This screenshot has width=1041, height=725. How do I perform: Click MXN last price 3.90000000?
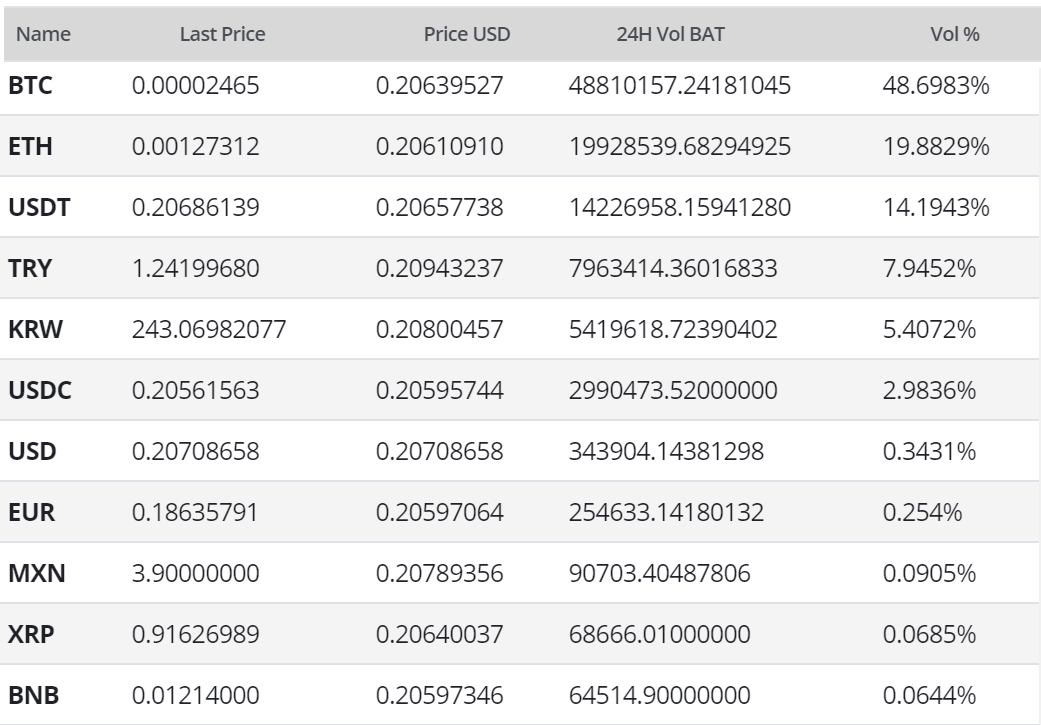point(196,574)
